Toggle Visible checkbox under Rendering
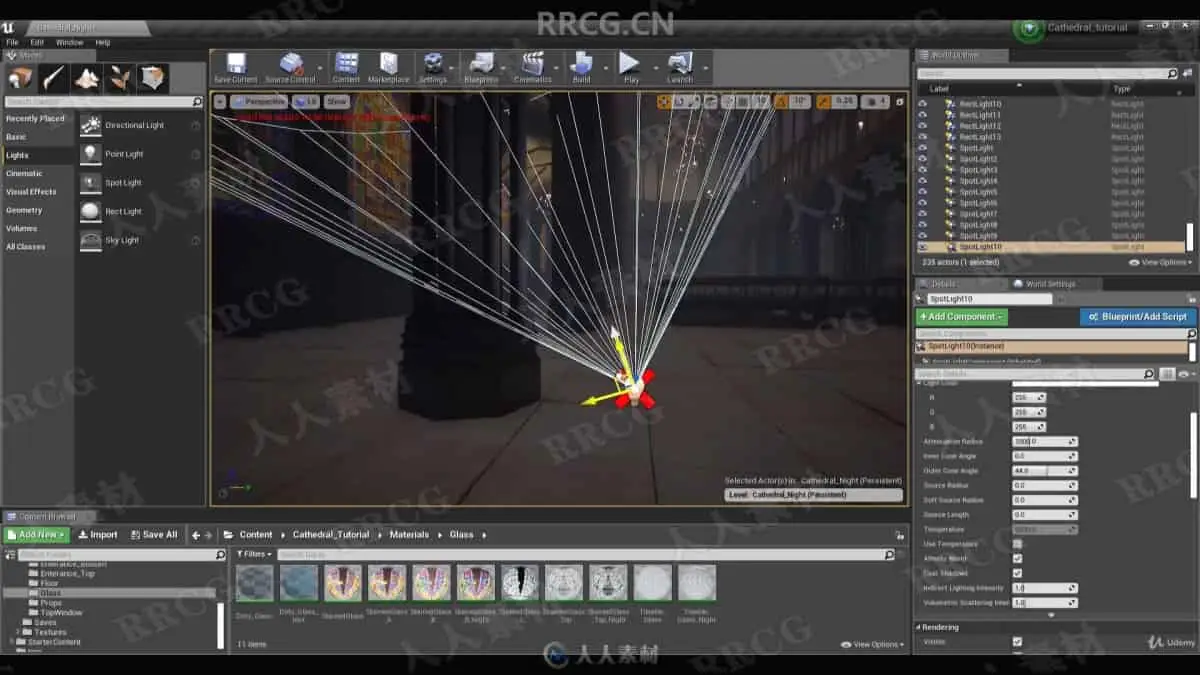Viewport: 1200px width, 675px height. [x=1017, y=642]
